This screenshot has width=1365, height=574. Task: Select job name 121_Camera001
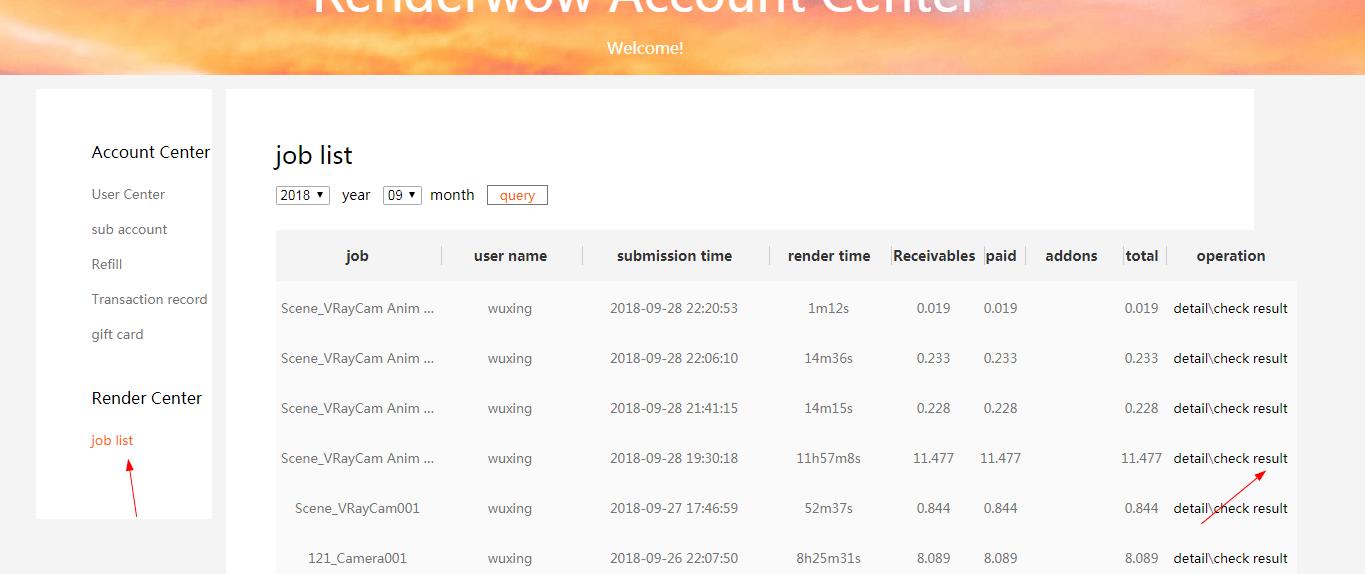tap(357, 558)
